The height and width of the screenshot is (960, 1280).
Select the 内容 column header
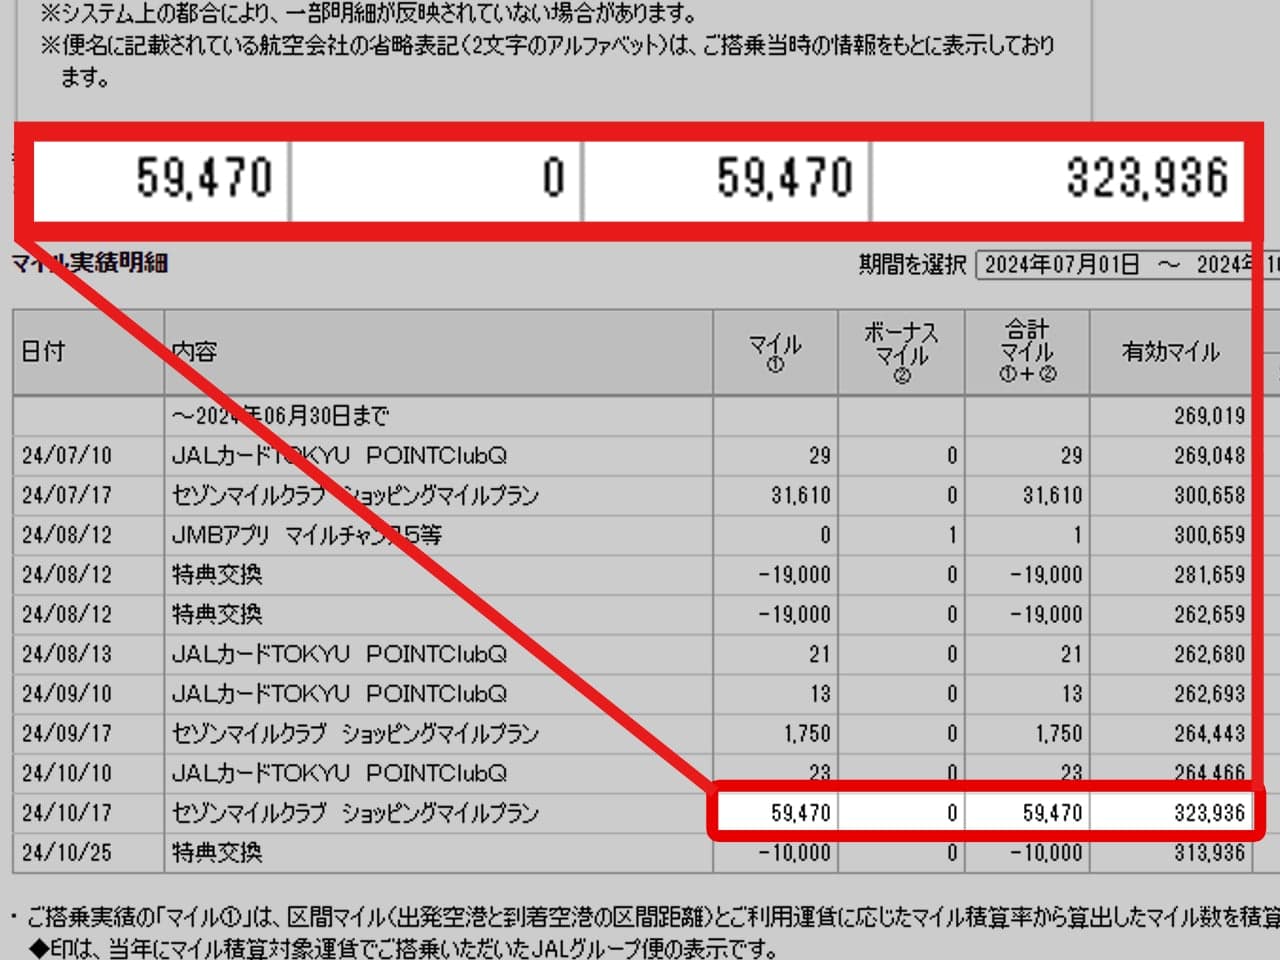point(200,352)
